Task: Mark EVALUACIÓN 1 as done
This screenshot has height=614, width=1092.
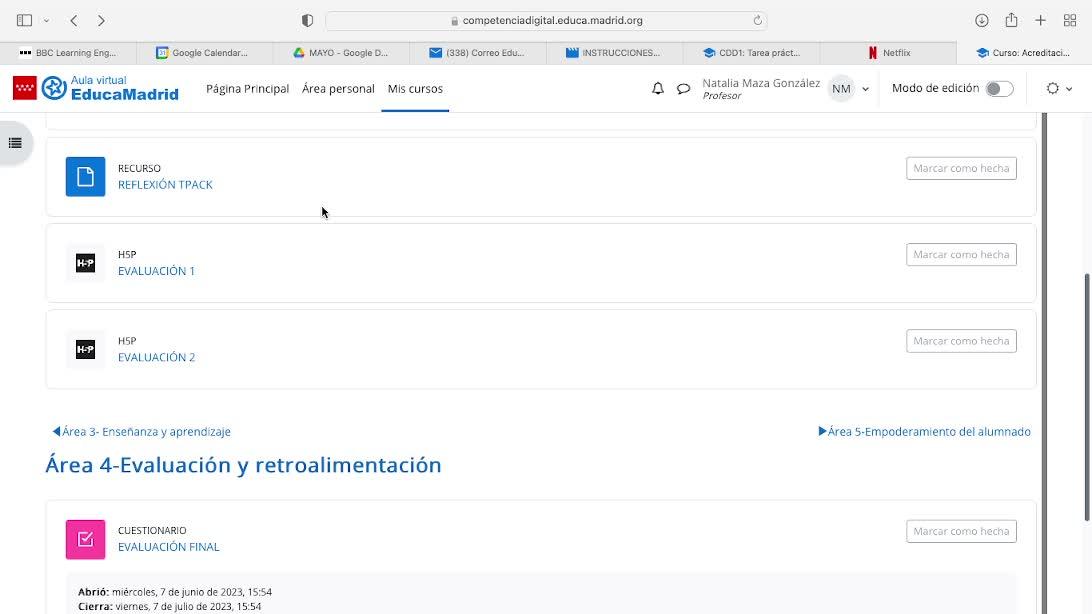Action: coord(961,255)
